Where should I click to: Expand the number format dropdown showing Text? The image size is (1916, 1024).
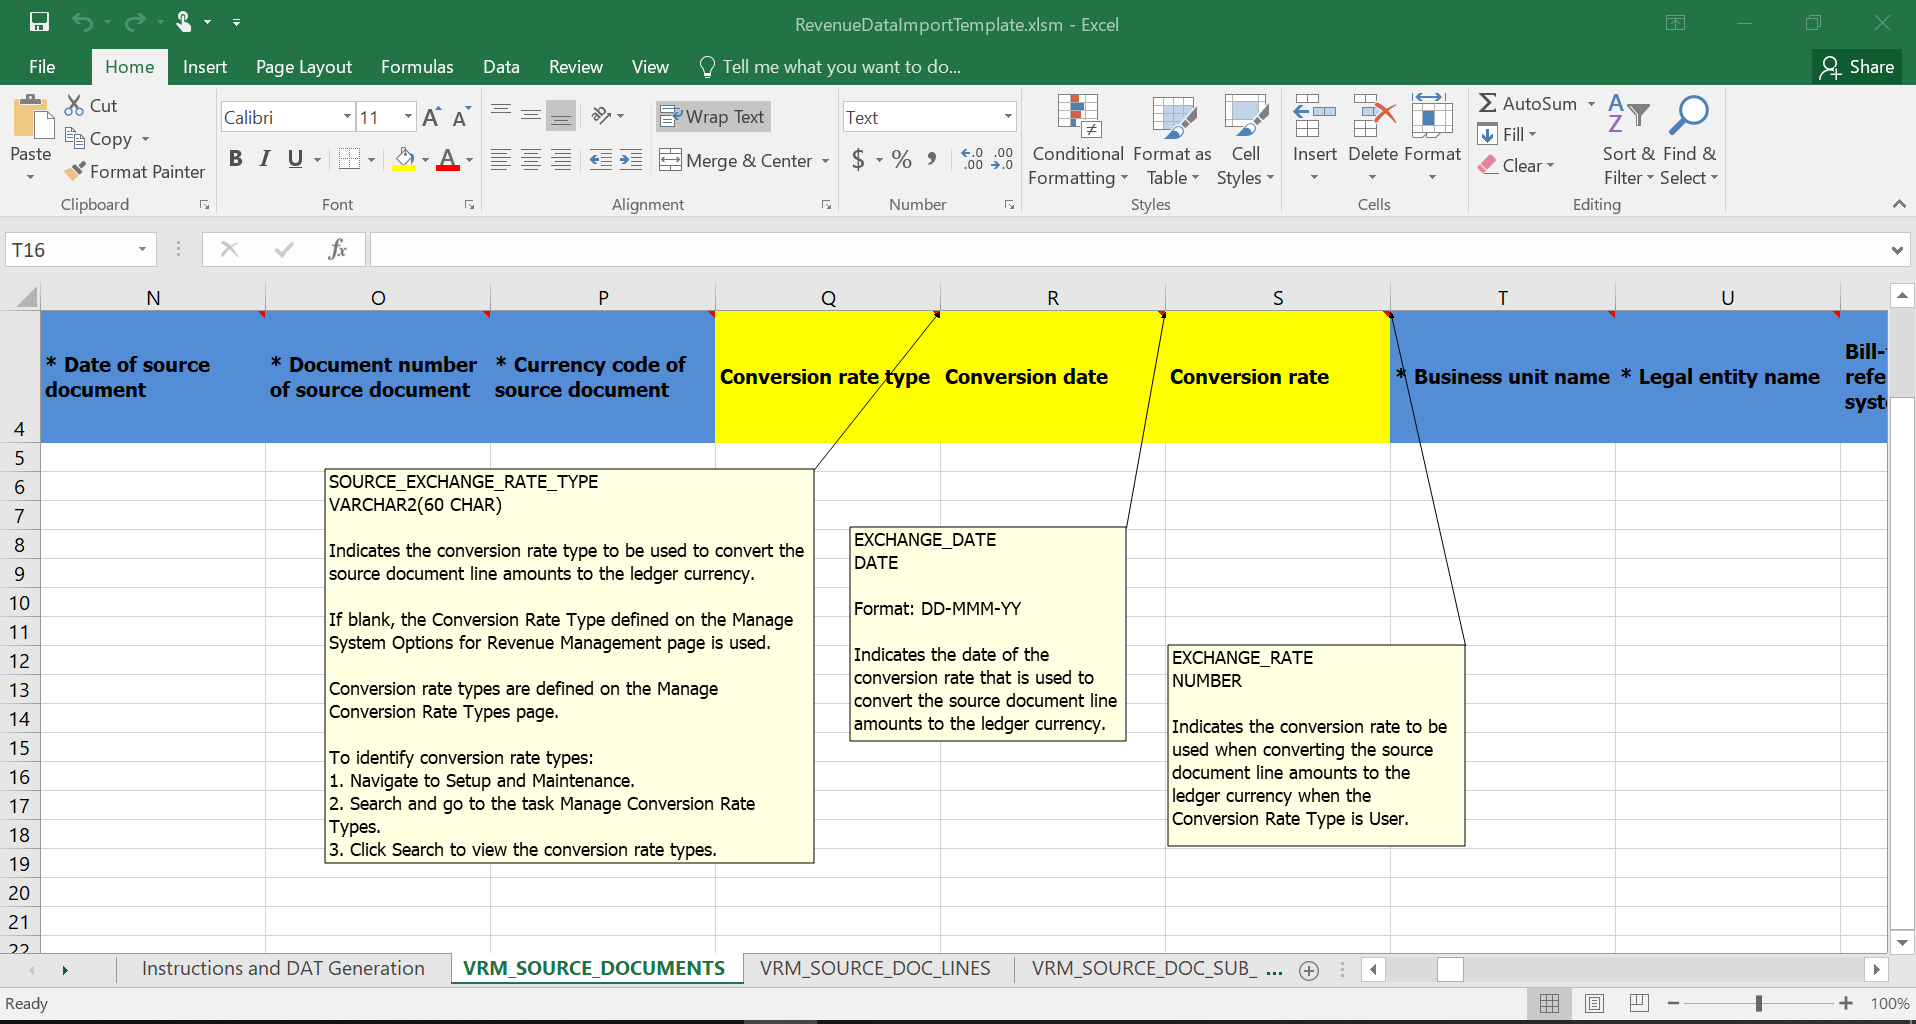1007,118
